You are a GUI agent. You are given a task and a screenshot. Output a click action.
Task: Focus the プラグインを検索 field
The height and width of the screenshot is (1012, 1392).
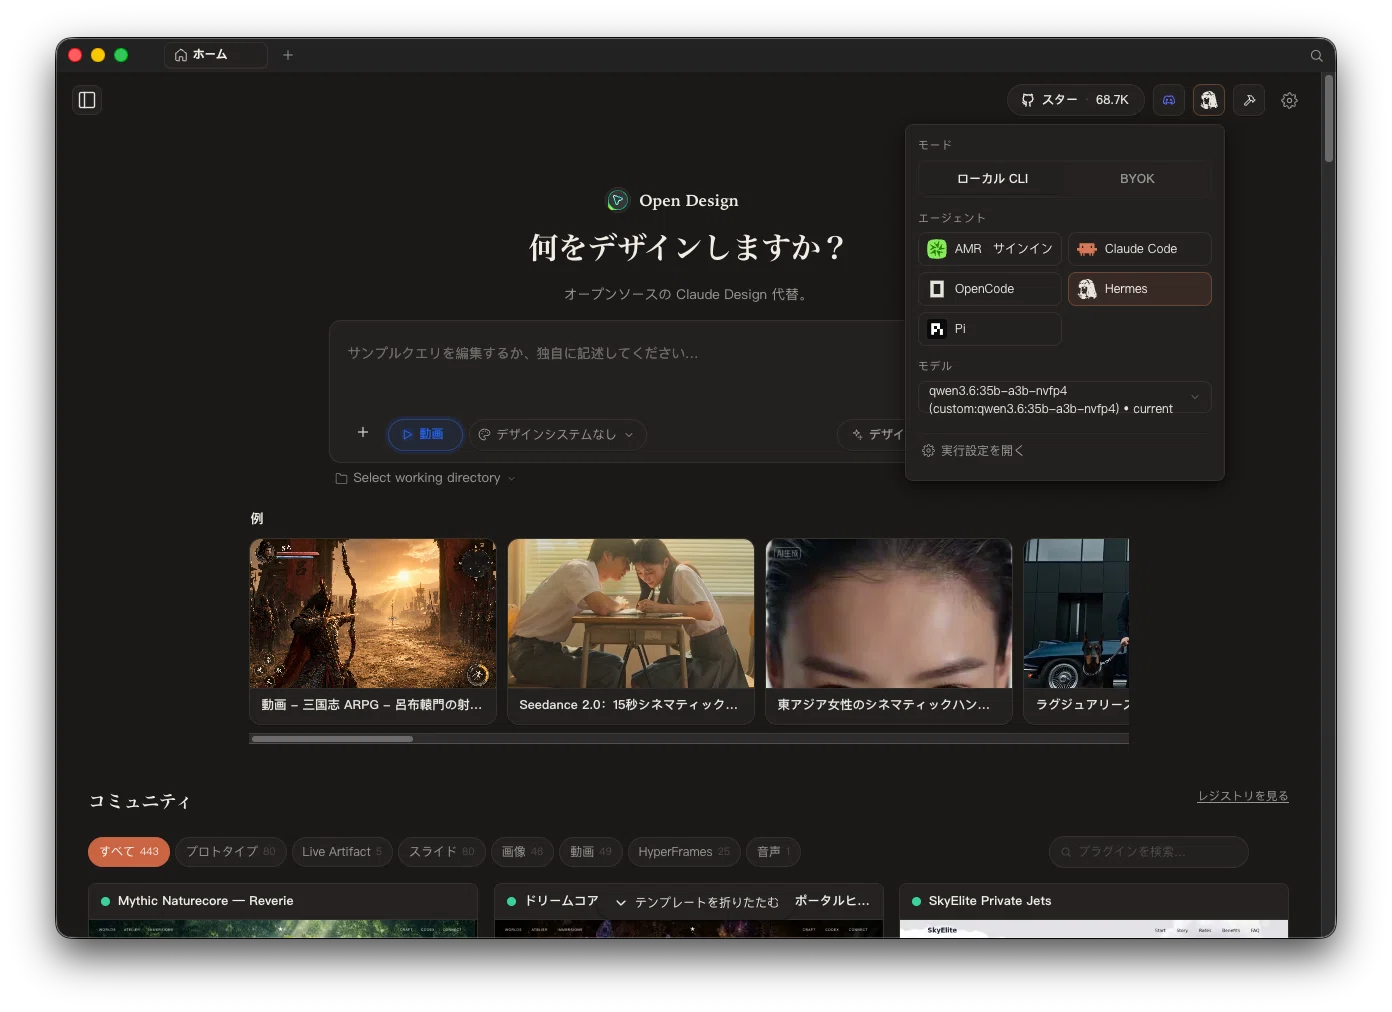[1148, 852]
